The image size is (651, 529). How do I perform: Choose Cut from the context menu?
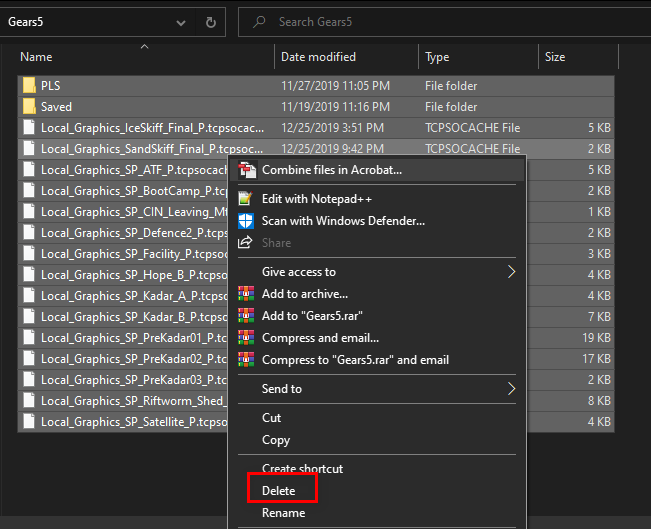point(272,418)
